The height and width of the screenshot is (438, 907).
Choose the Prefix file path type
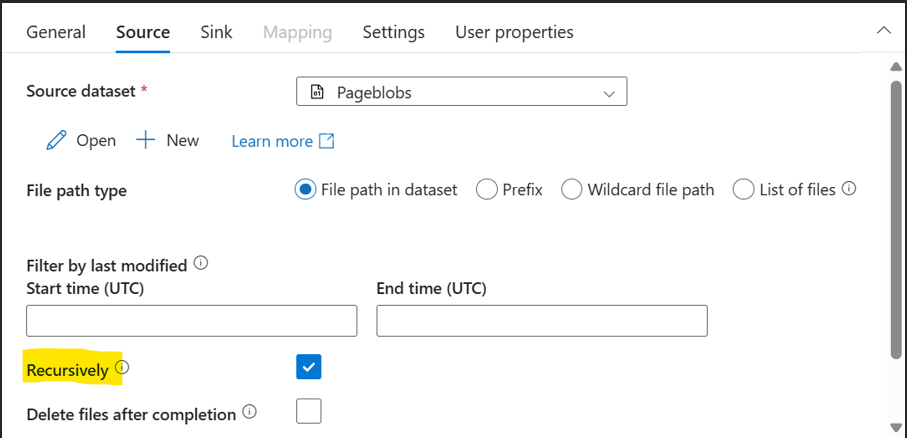click(x=487, y=189)
